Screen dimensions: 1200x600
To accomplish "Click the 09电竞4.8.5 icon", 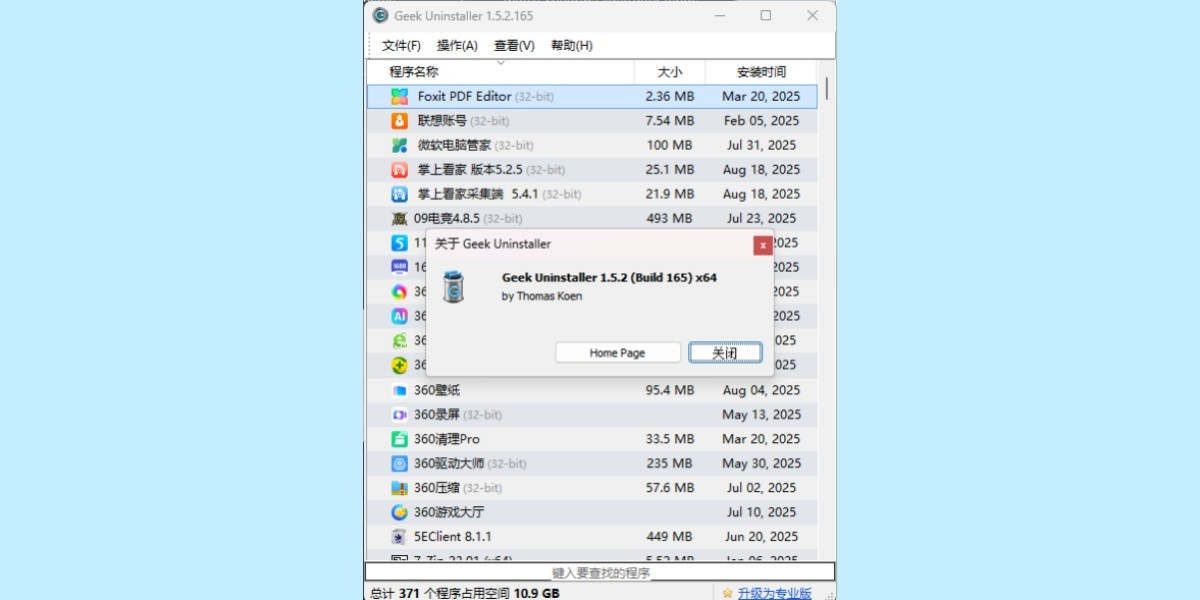I will pos(399,218).
